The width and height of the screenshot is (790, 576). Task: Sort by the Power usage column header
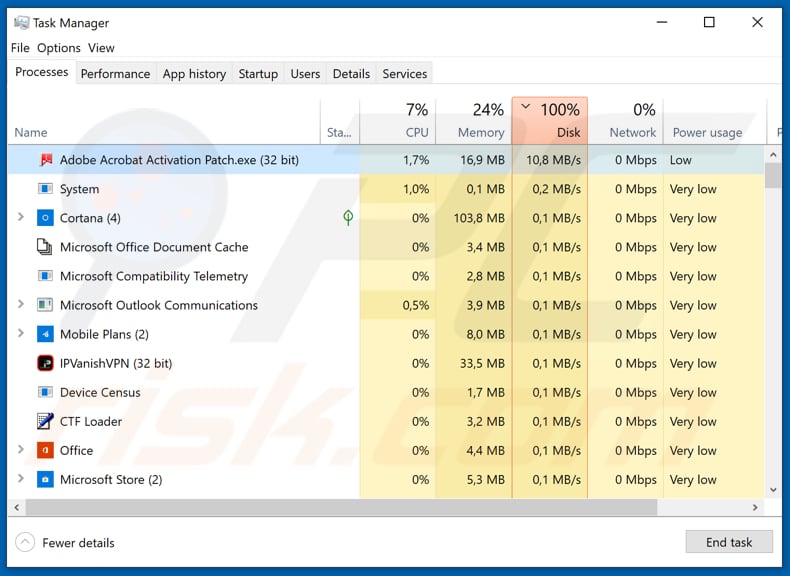pyautogui.click(x=715, y=120)
